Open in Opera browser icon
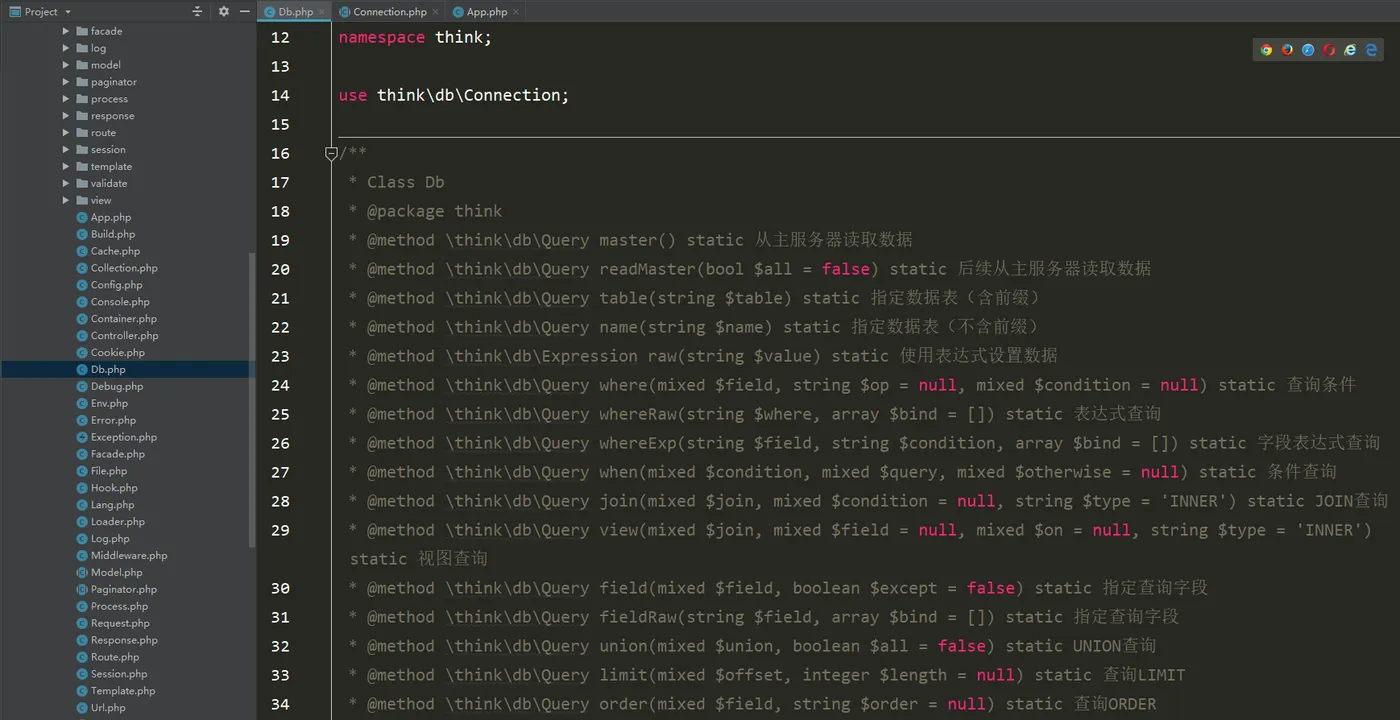Viewport: 1400px width, 720px height. pos(1329,49)
